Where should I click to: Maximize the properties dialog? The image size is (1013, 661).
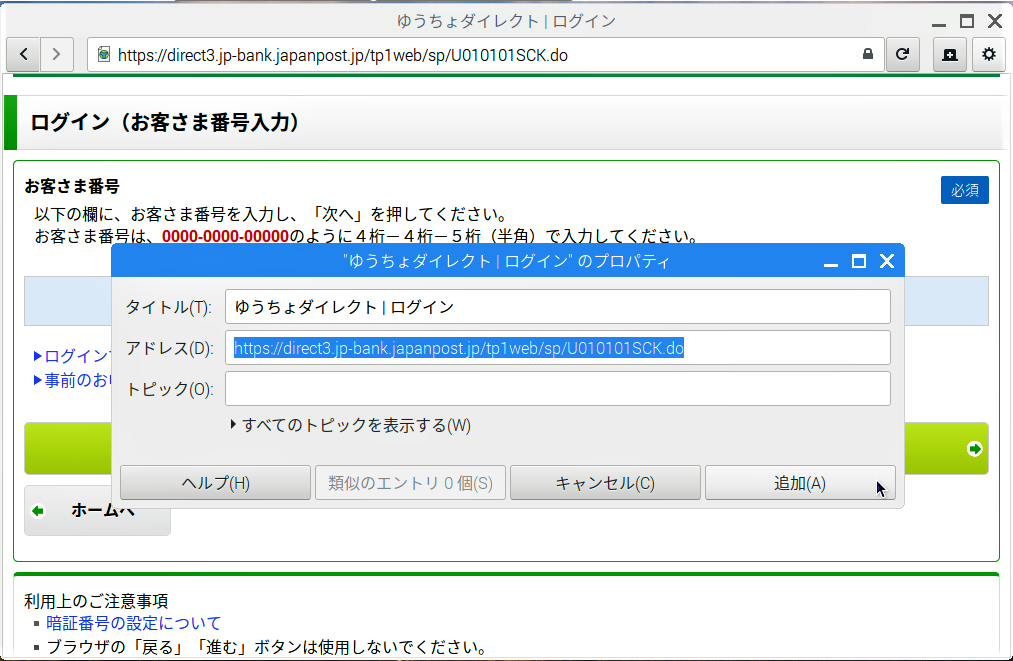pos(859,261)
